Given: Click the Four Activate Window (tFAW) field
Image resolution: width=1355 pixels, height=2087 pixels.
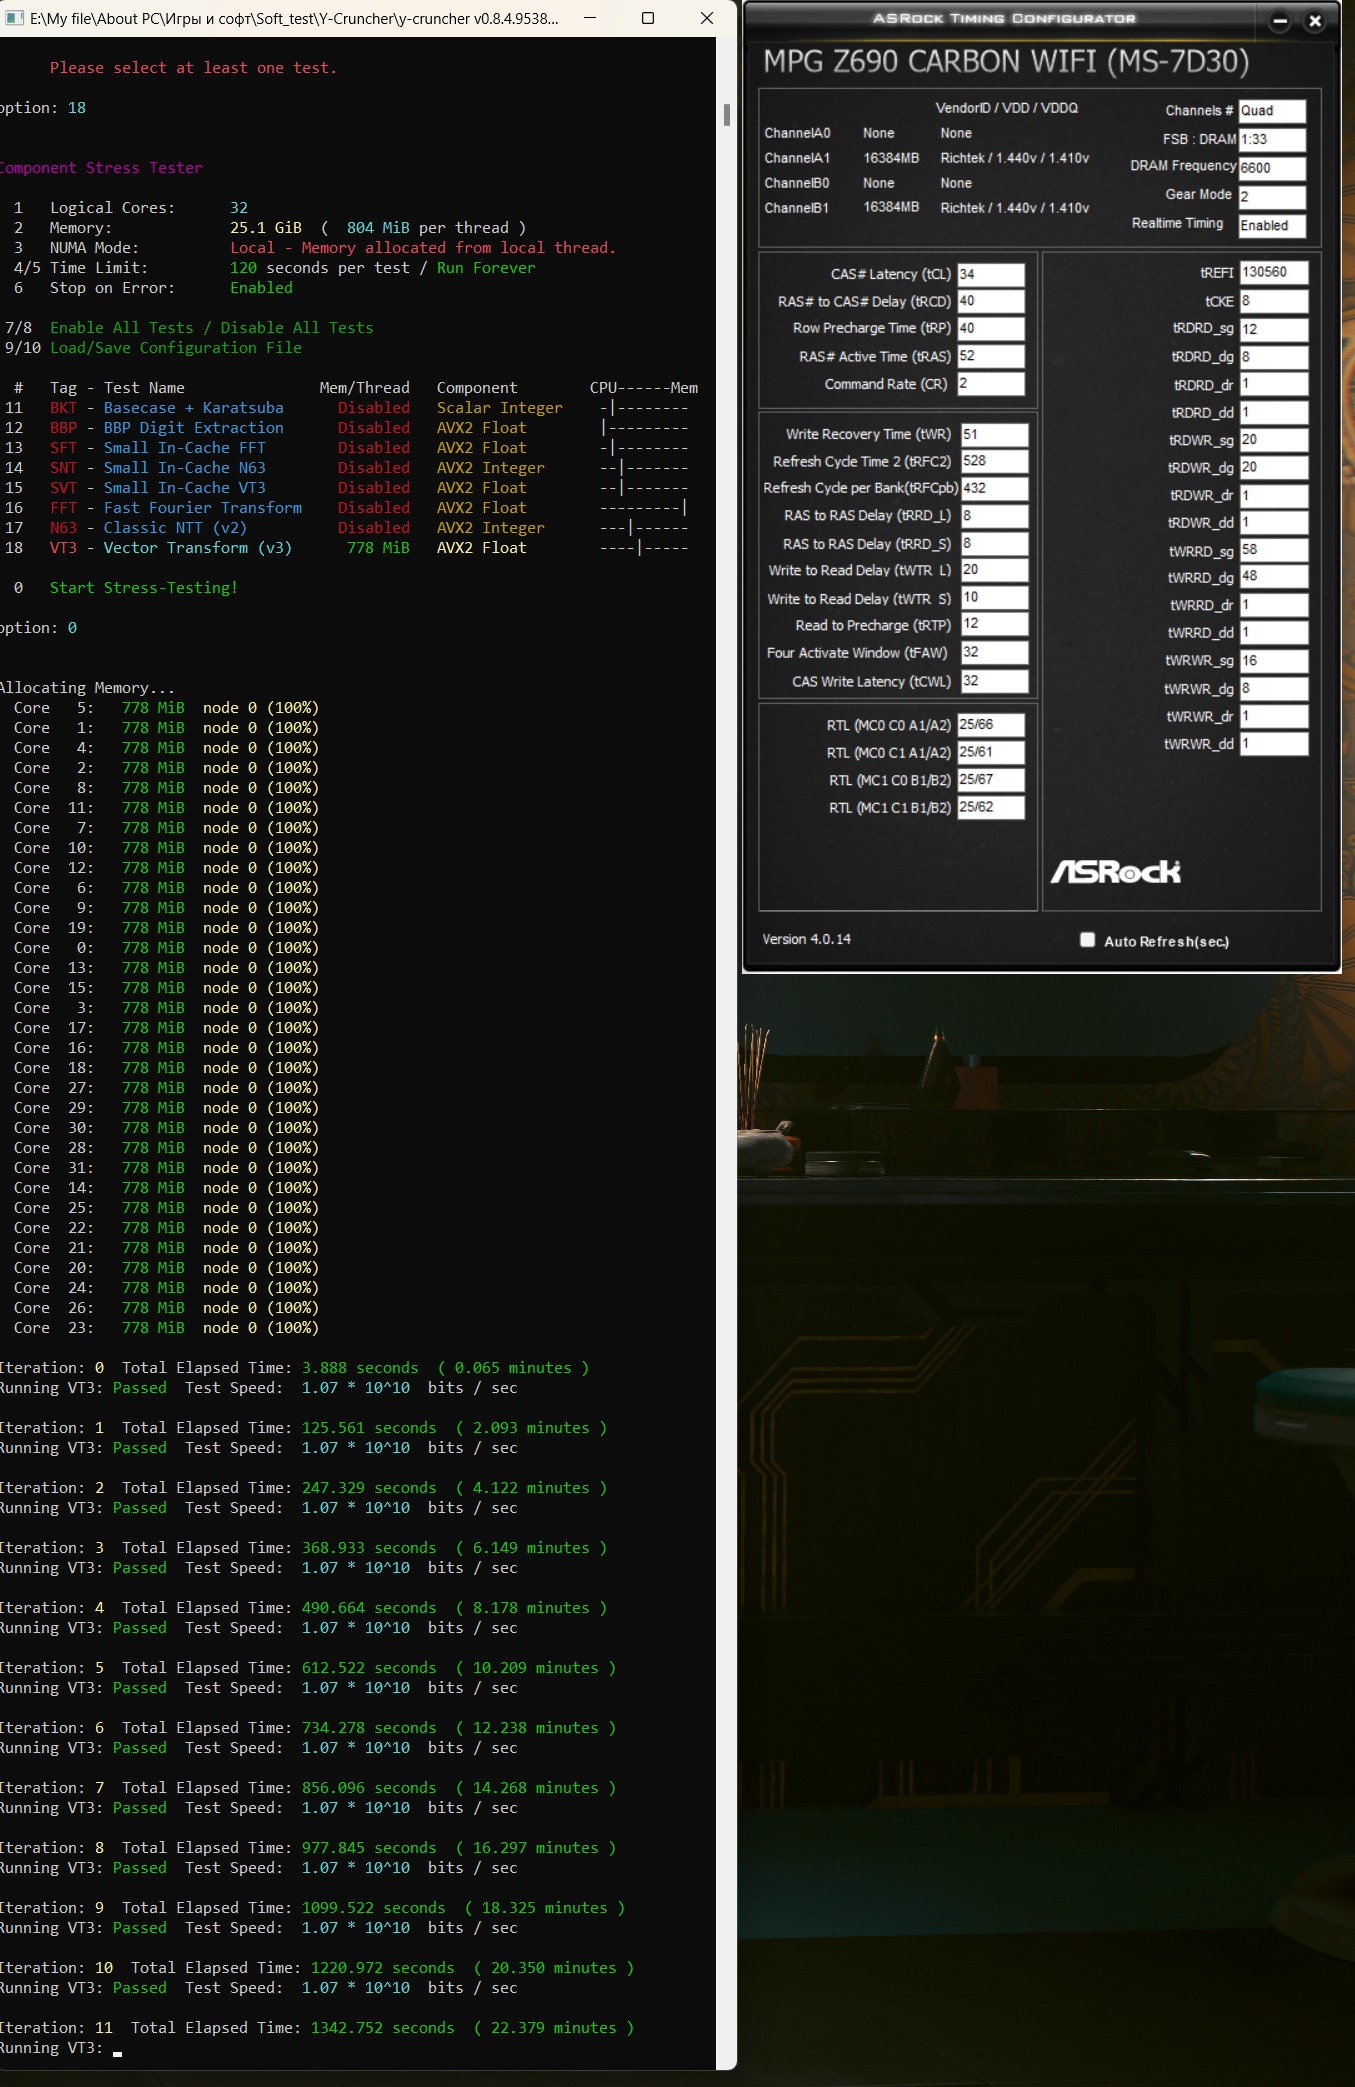Looking at the screenshot, I should pos(995,652).
